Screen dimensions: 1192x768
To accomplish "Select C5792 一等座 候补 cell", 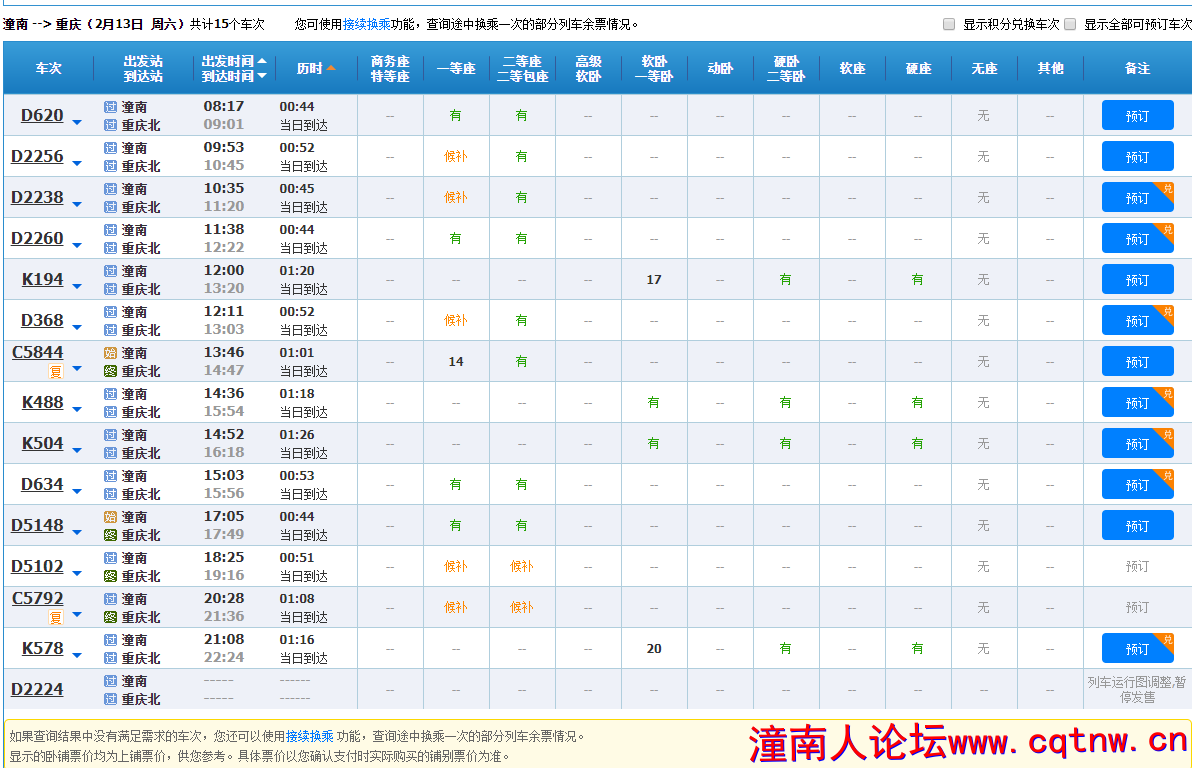I will (x=455, y=608).
